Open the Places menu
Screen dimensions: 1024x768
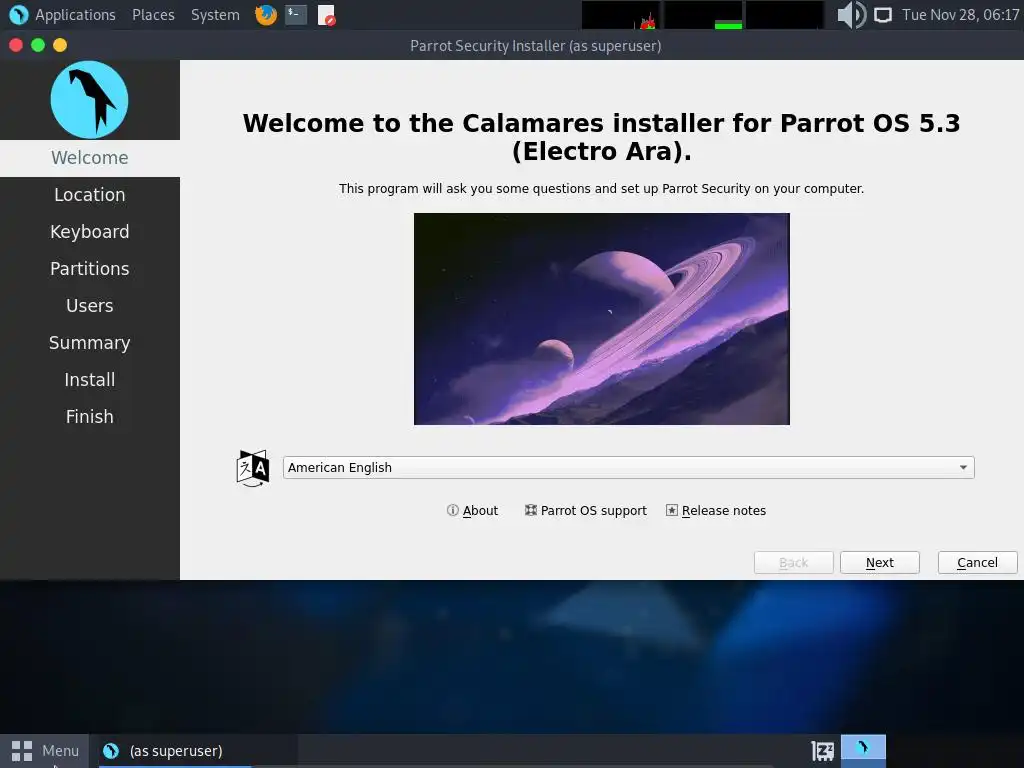pyautogui.click(x=153, y=14)
